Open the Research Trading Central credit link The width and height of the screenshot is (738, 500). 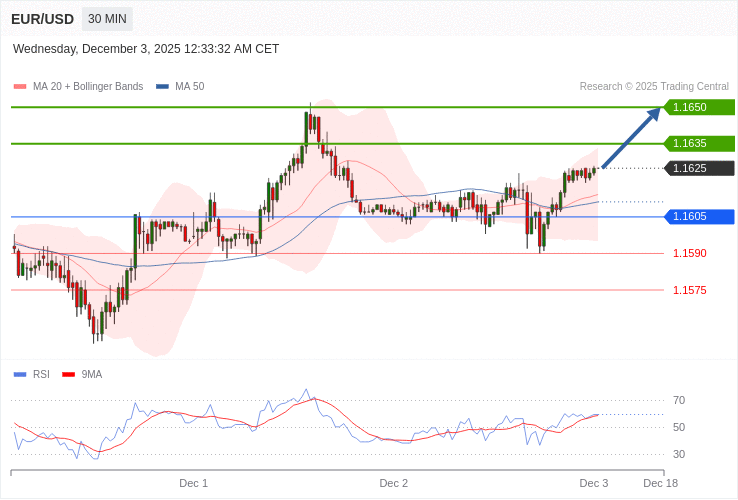pyautogui.click(x=654, y=87)
